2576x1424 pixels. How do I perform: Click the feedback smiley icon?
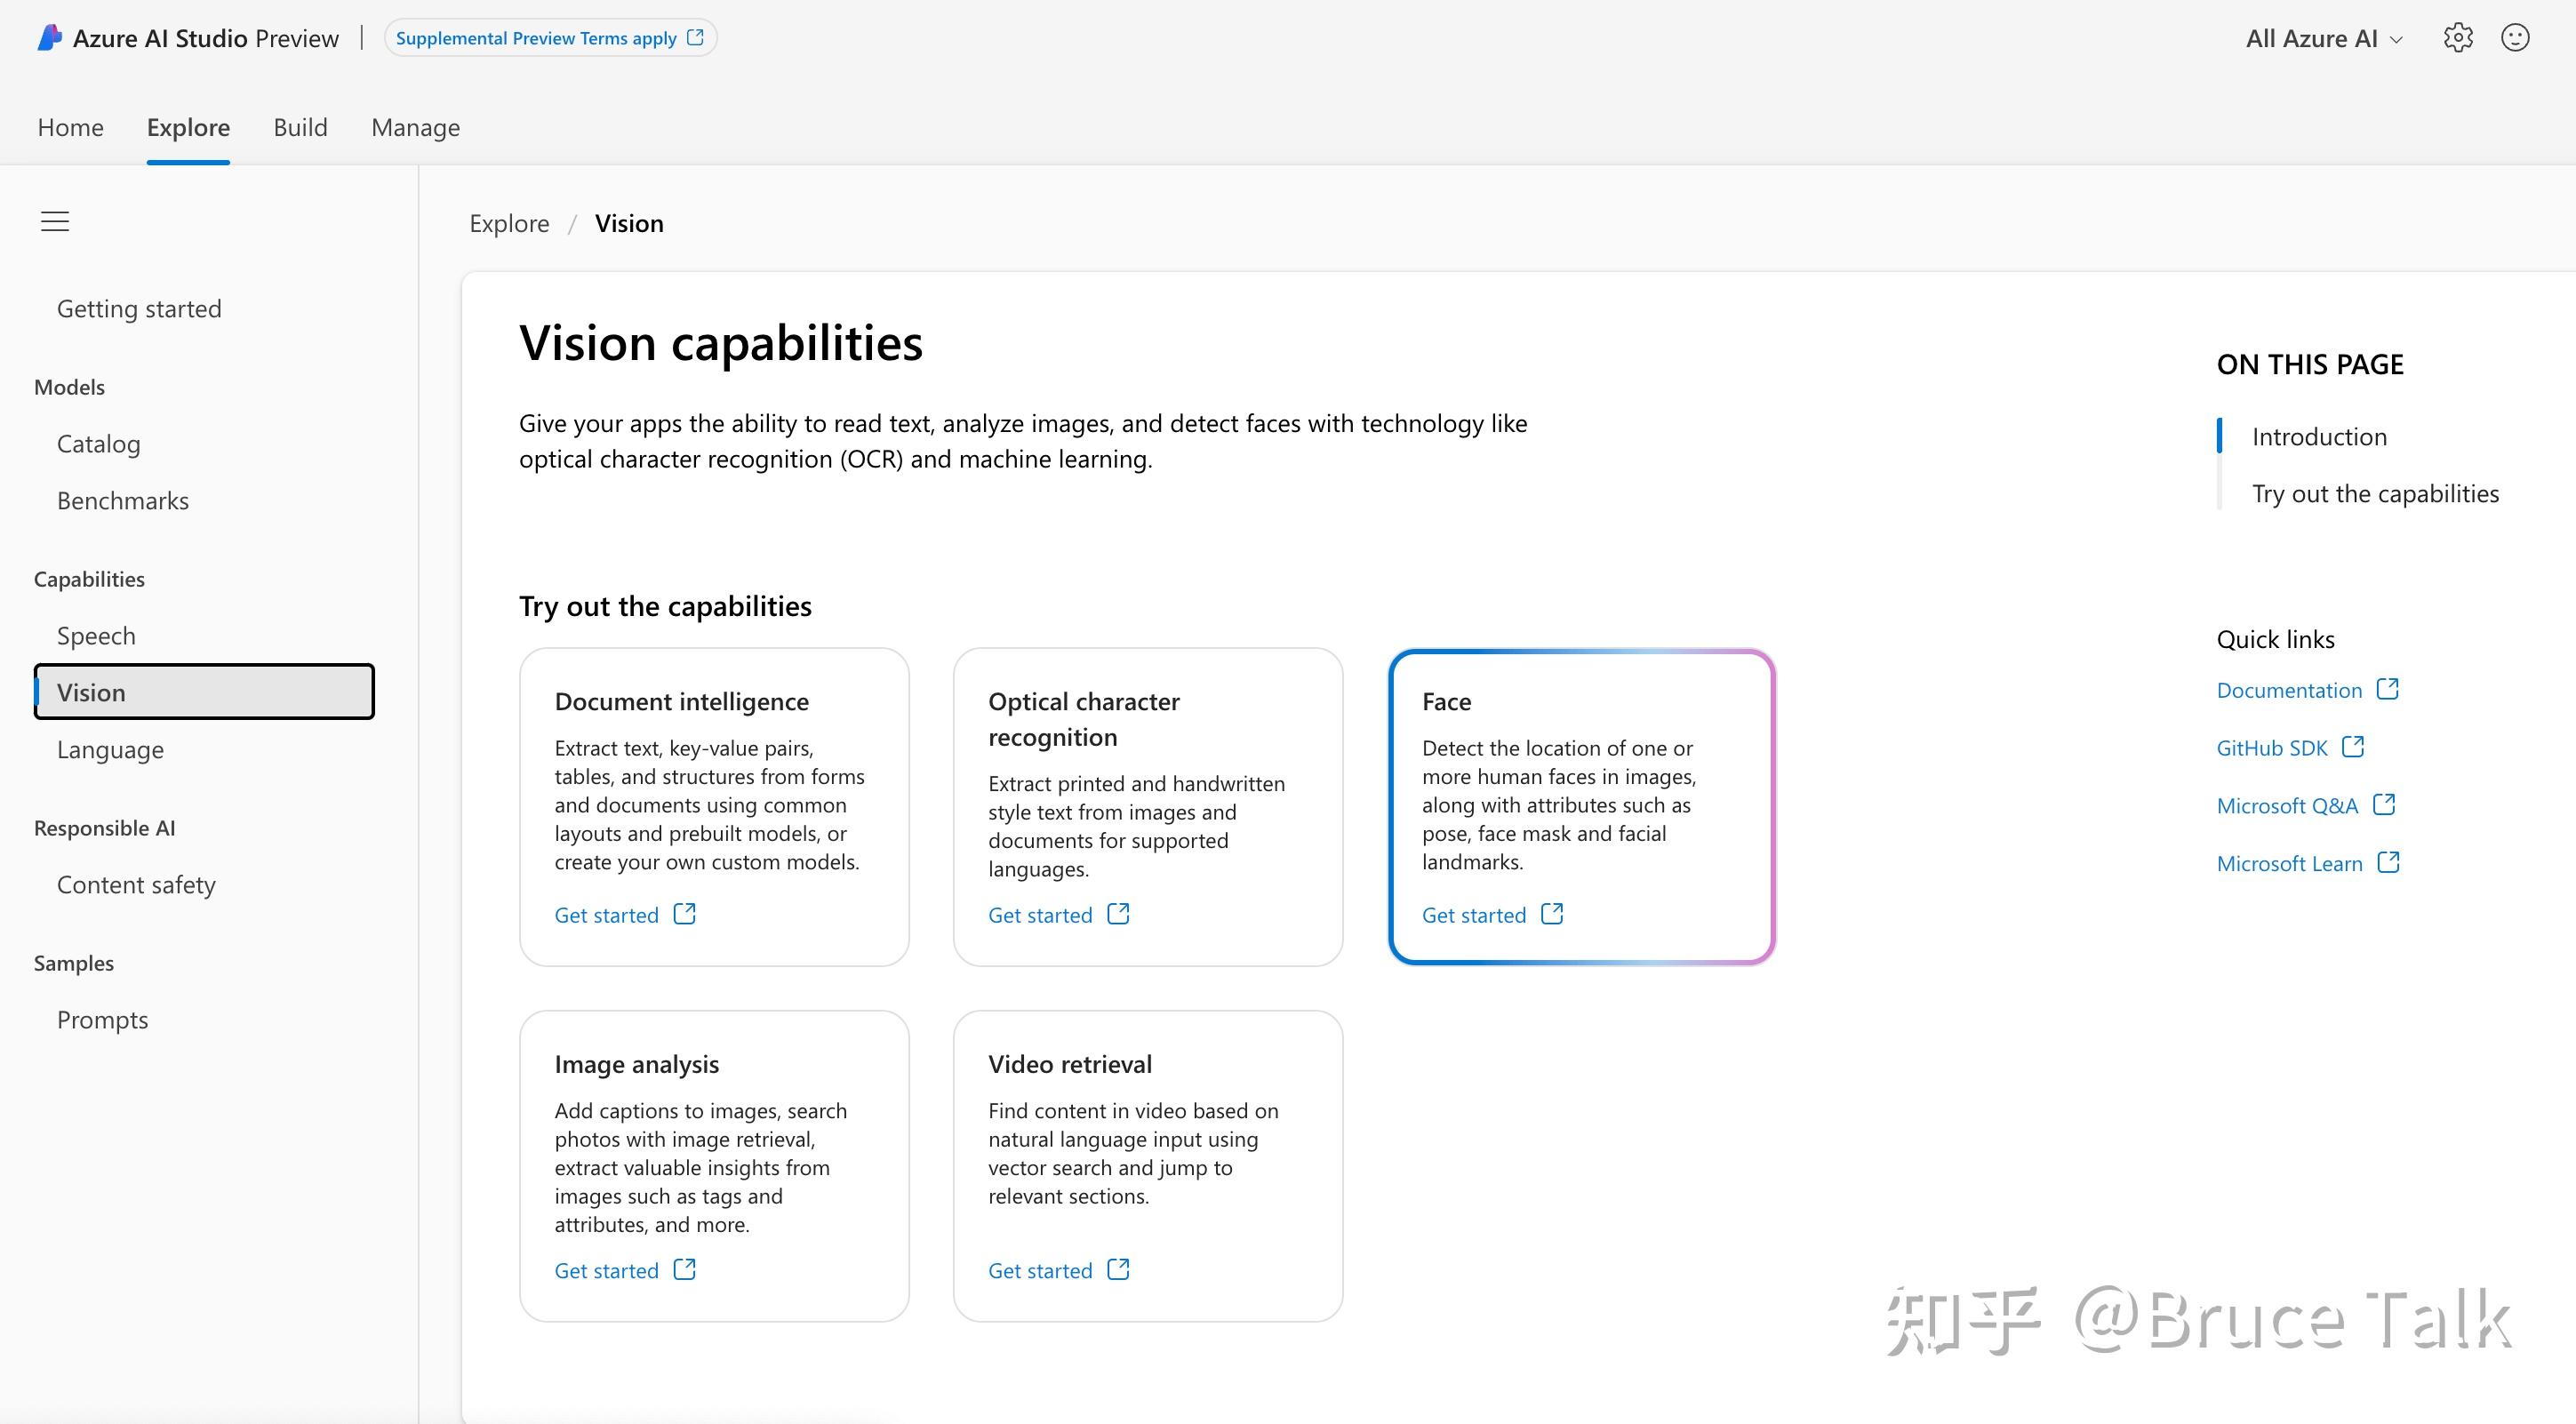pyautogui.click(x=2516, y=38)
